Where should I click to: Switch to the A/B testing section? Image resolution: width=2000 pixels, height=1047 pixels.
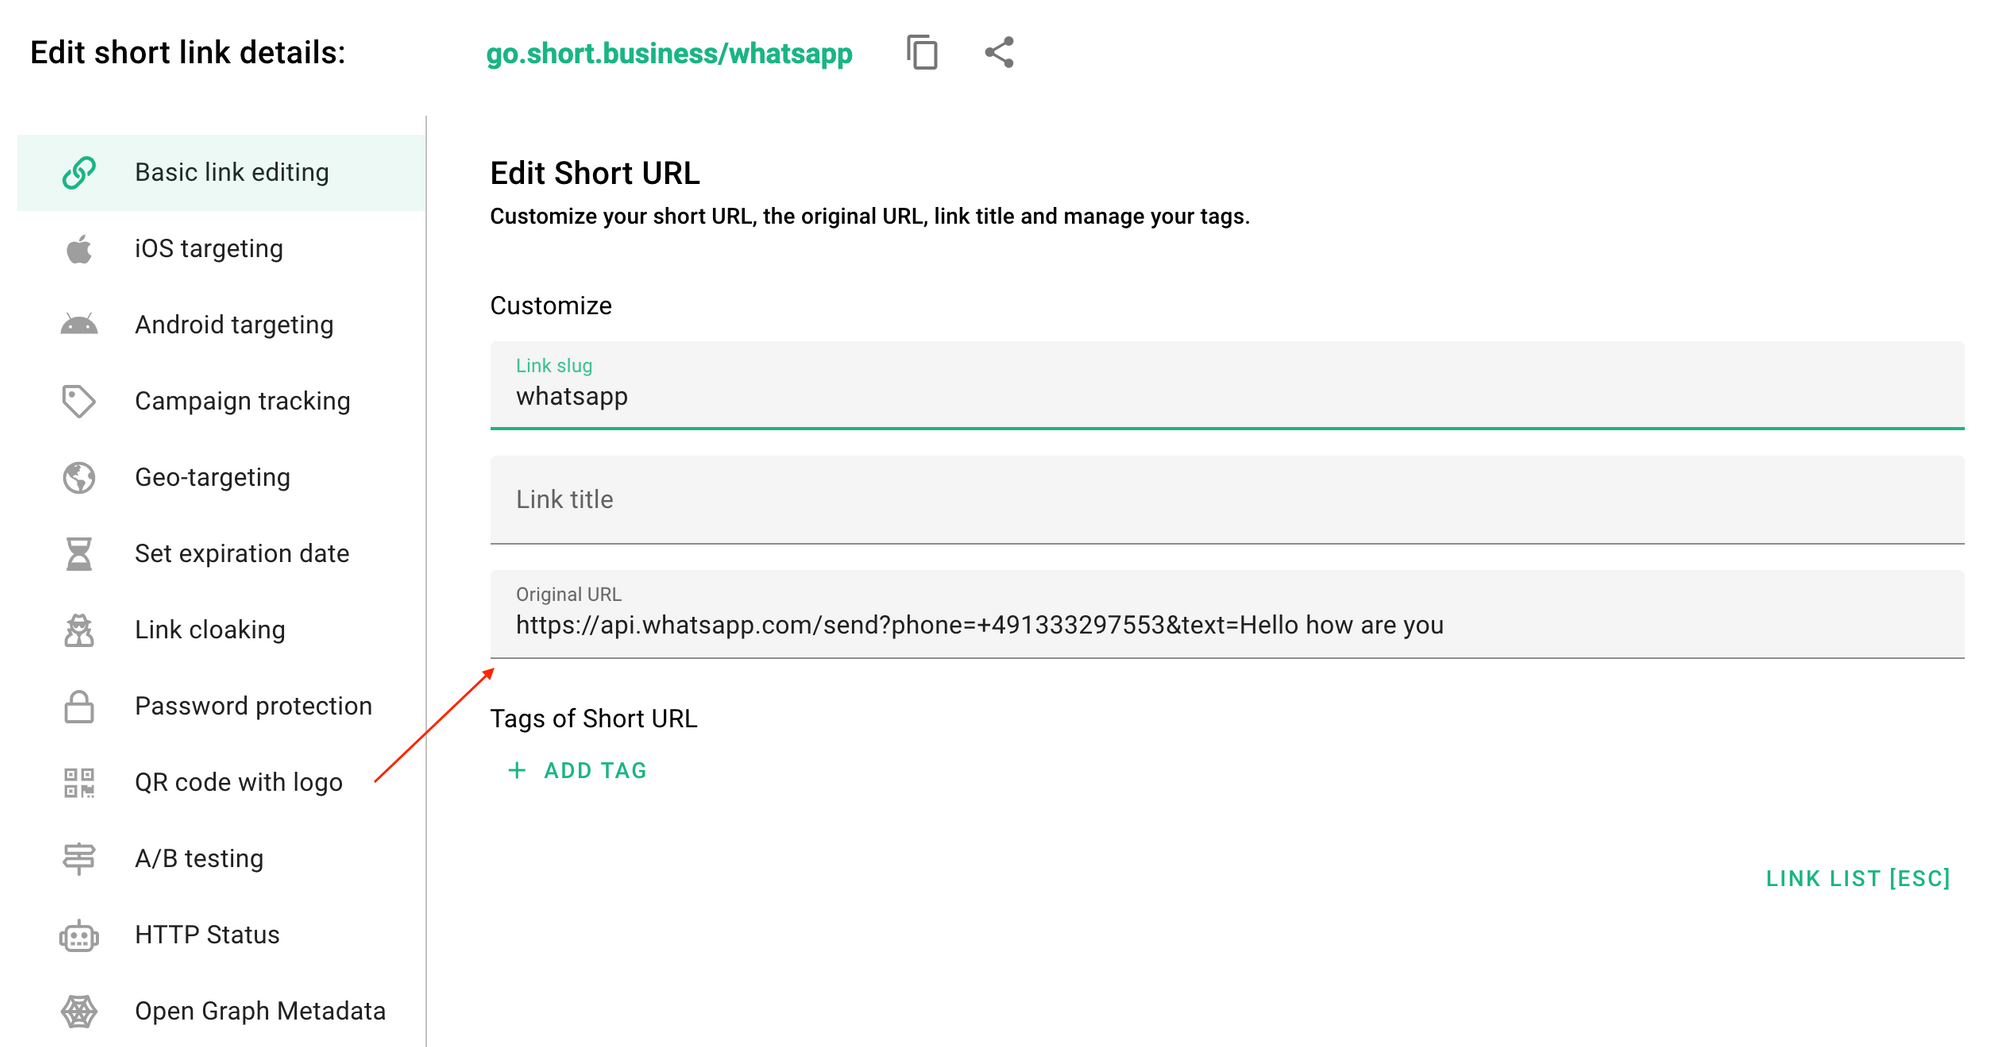(x=198, y=857)
